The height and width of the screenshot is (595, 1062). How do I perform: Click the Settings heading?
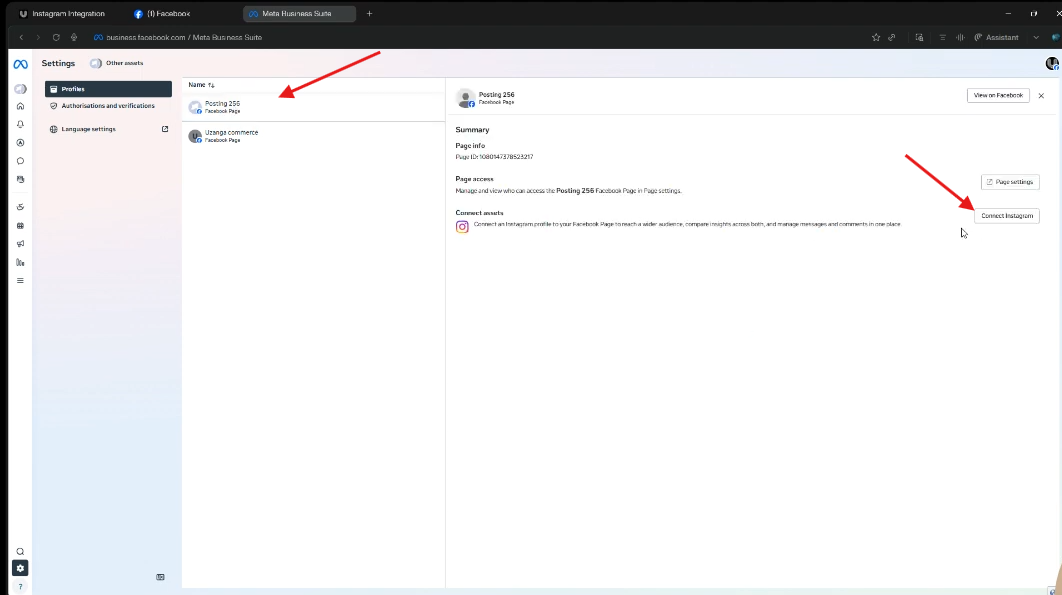[x=58, y=63]
